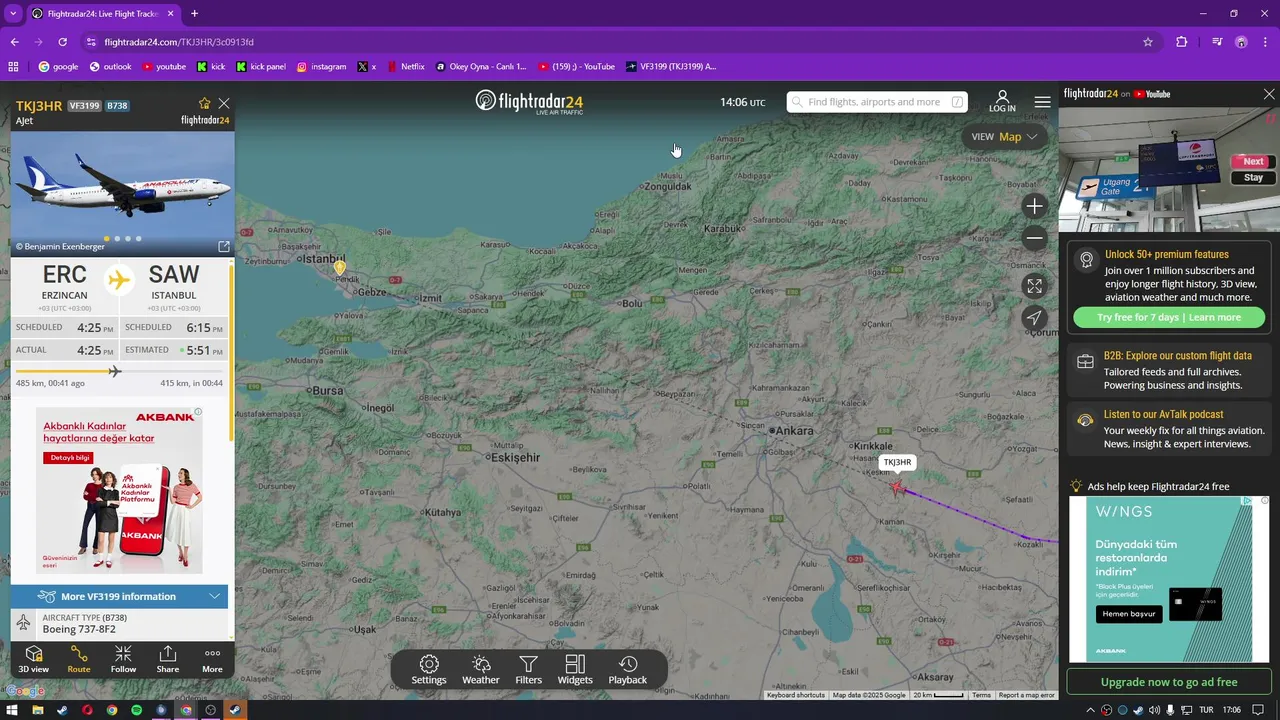1280x720 pixels.
Task: Open aircraft photo in external link icon
Action: click(224, 246)
